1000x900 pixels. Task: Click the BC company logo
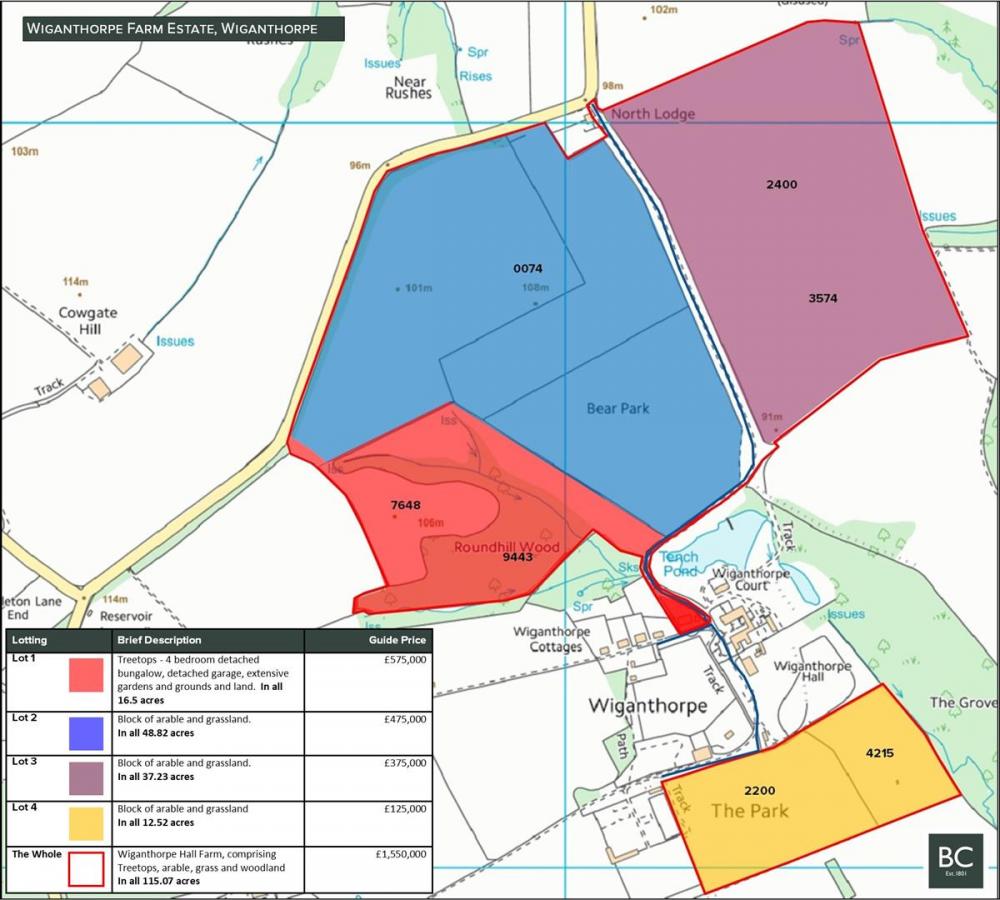(x=955, y=860)
